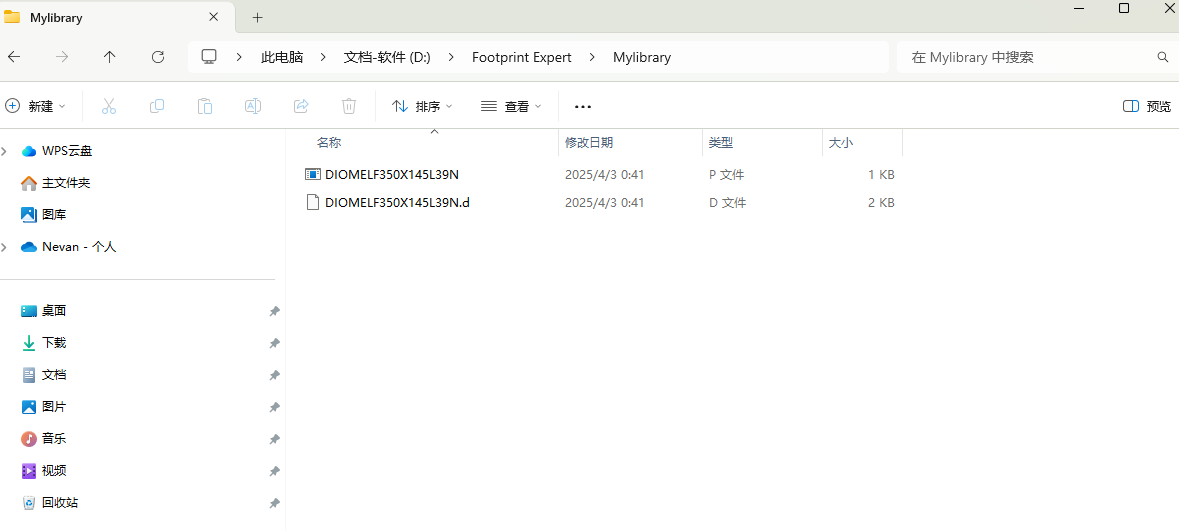Open the 查看 view dropdown
The width and height of the screenshot is (1179, 531).
point(511,106)
